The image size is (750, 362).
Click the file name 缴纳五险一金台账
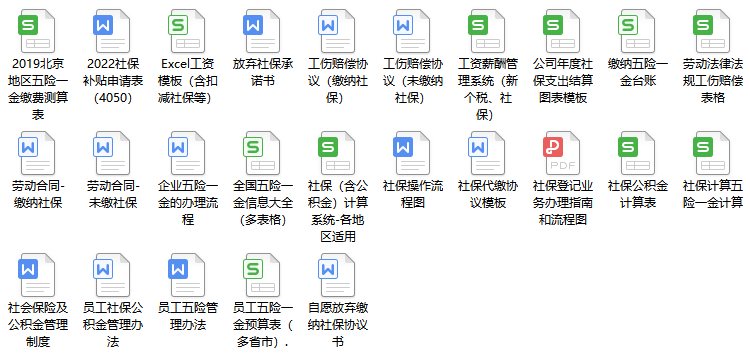(x=638, y=72)
